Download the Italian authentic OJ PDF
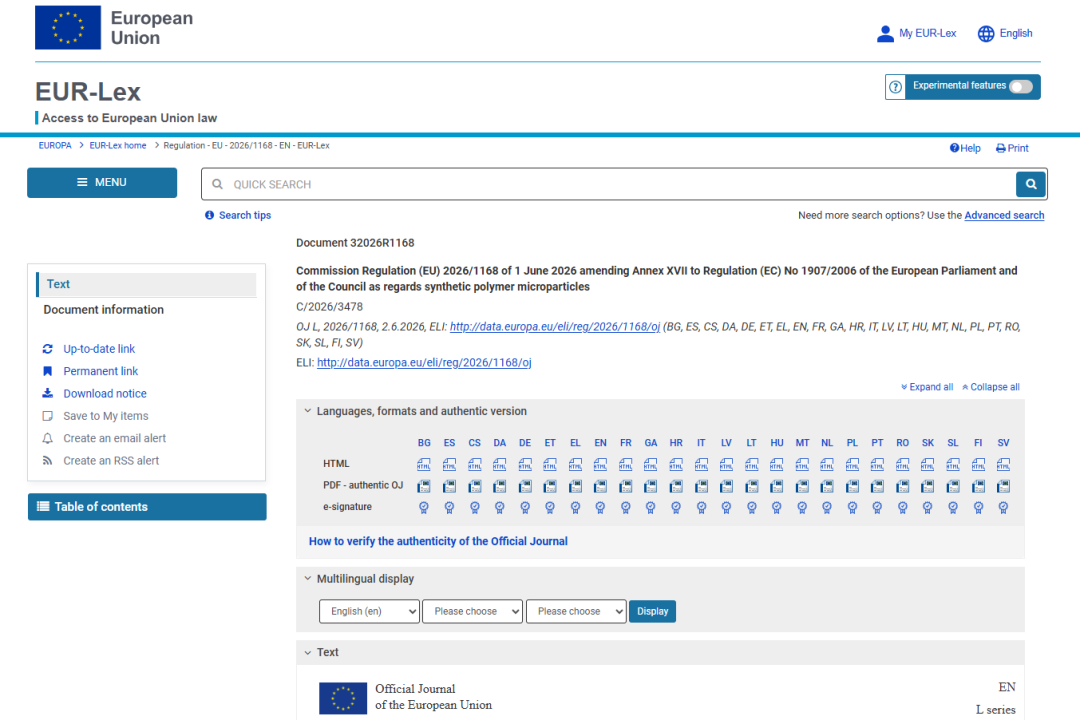The width and height of the screenshot is (1080, 720). tap(701, 486)
